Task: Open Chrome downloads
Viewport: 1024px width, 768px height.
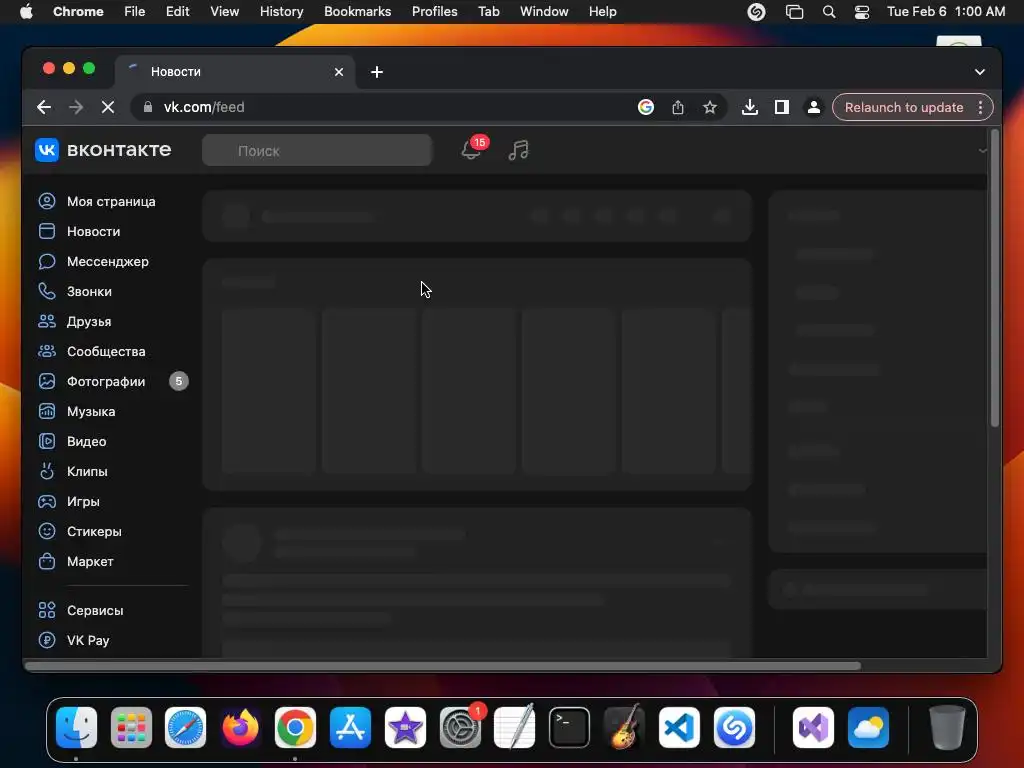Action: pos(750,107)
